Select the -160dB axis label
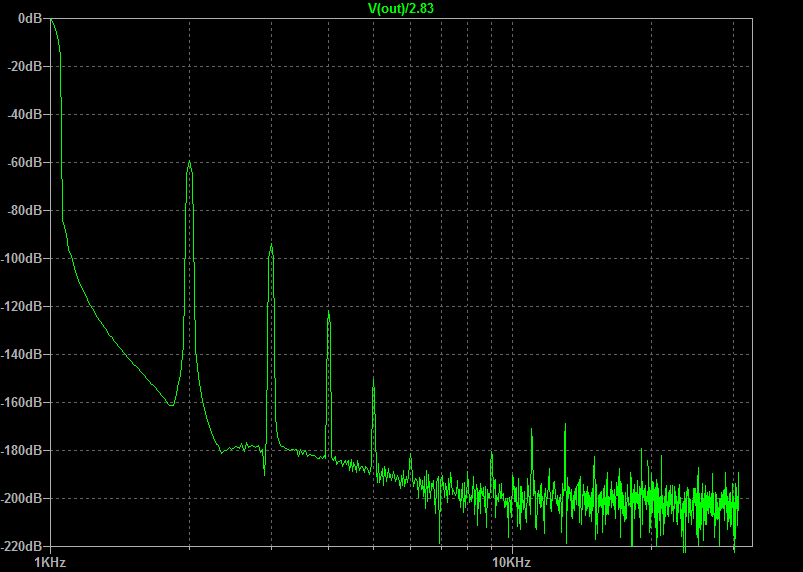This screenshot has width=803, height=572. pos(22,402)
